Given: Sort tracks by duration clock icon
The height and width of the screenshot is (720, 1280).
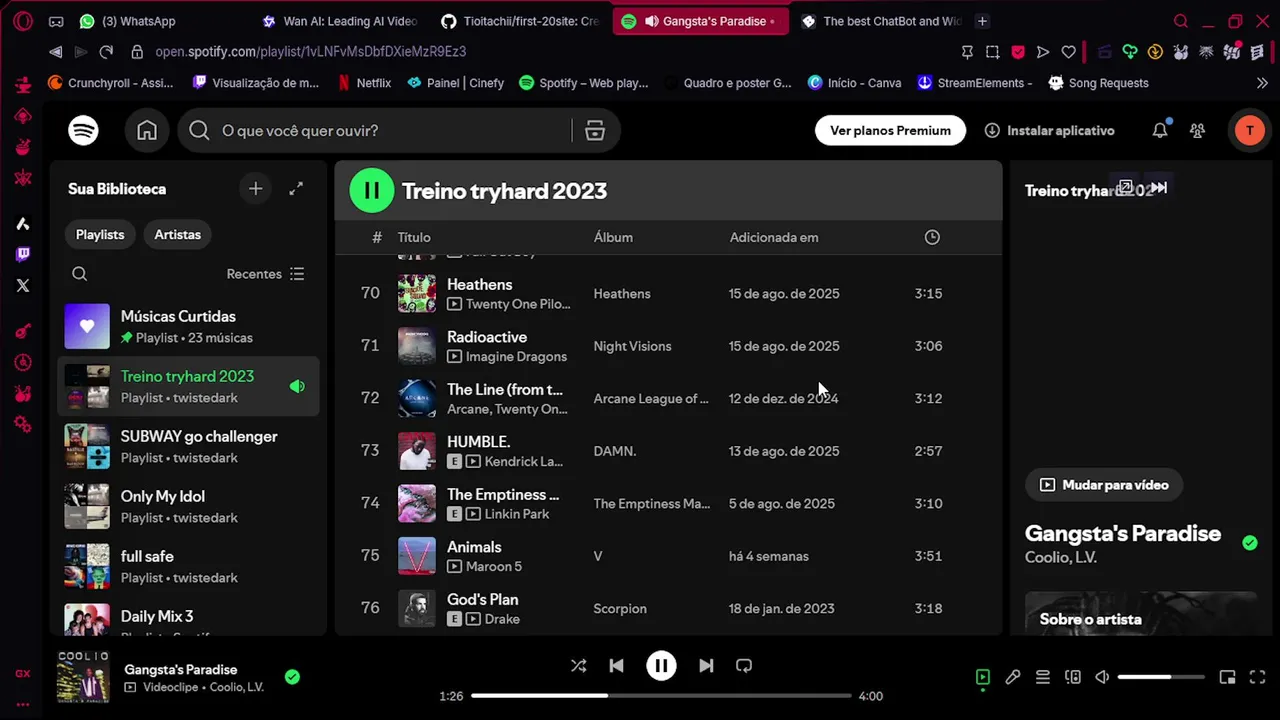Looking at the screenshot, I should (932, 237).
